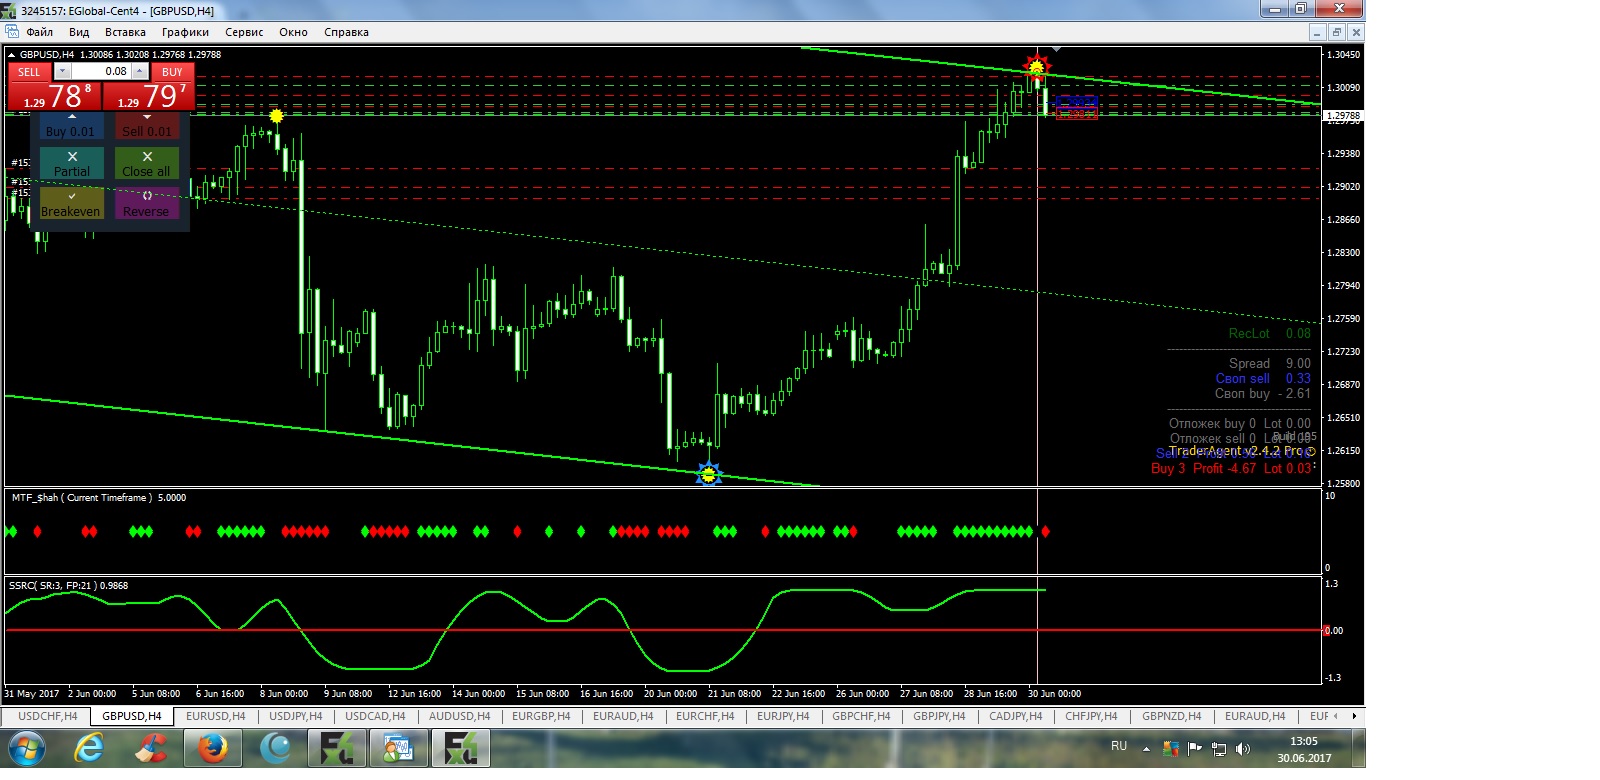Click the MTF_Shah indicator label
The image size is (1600, 780).
(98, 497)
